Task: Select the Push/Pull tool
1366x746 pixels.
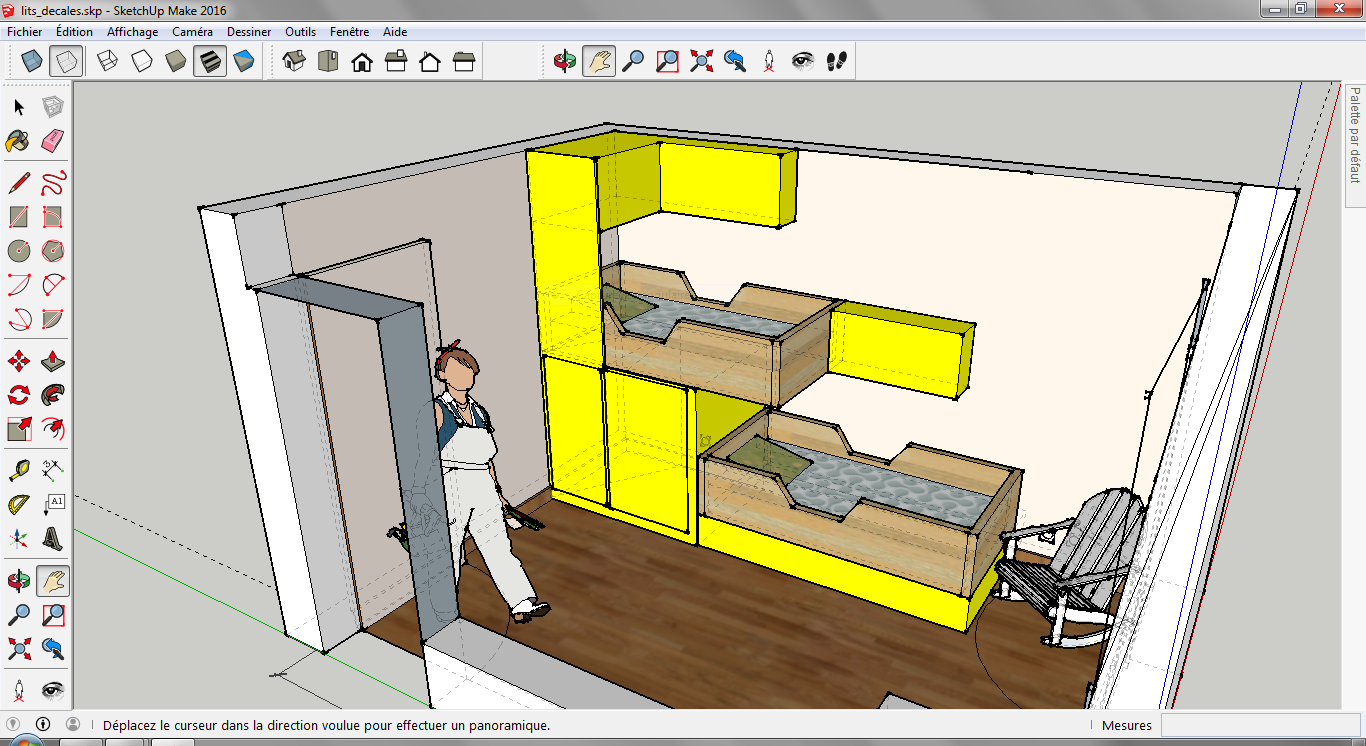Action: [53, 361]
